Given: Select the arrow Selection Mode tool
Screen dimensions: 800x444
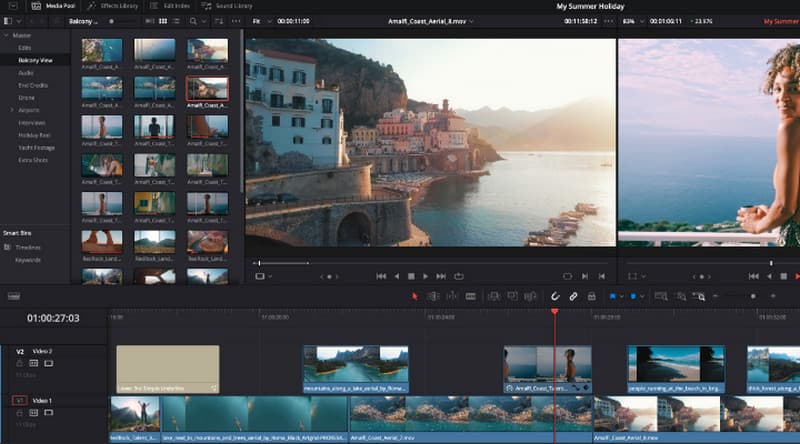Looking at the screenshot, I should point(414,297).
